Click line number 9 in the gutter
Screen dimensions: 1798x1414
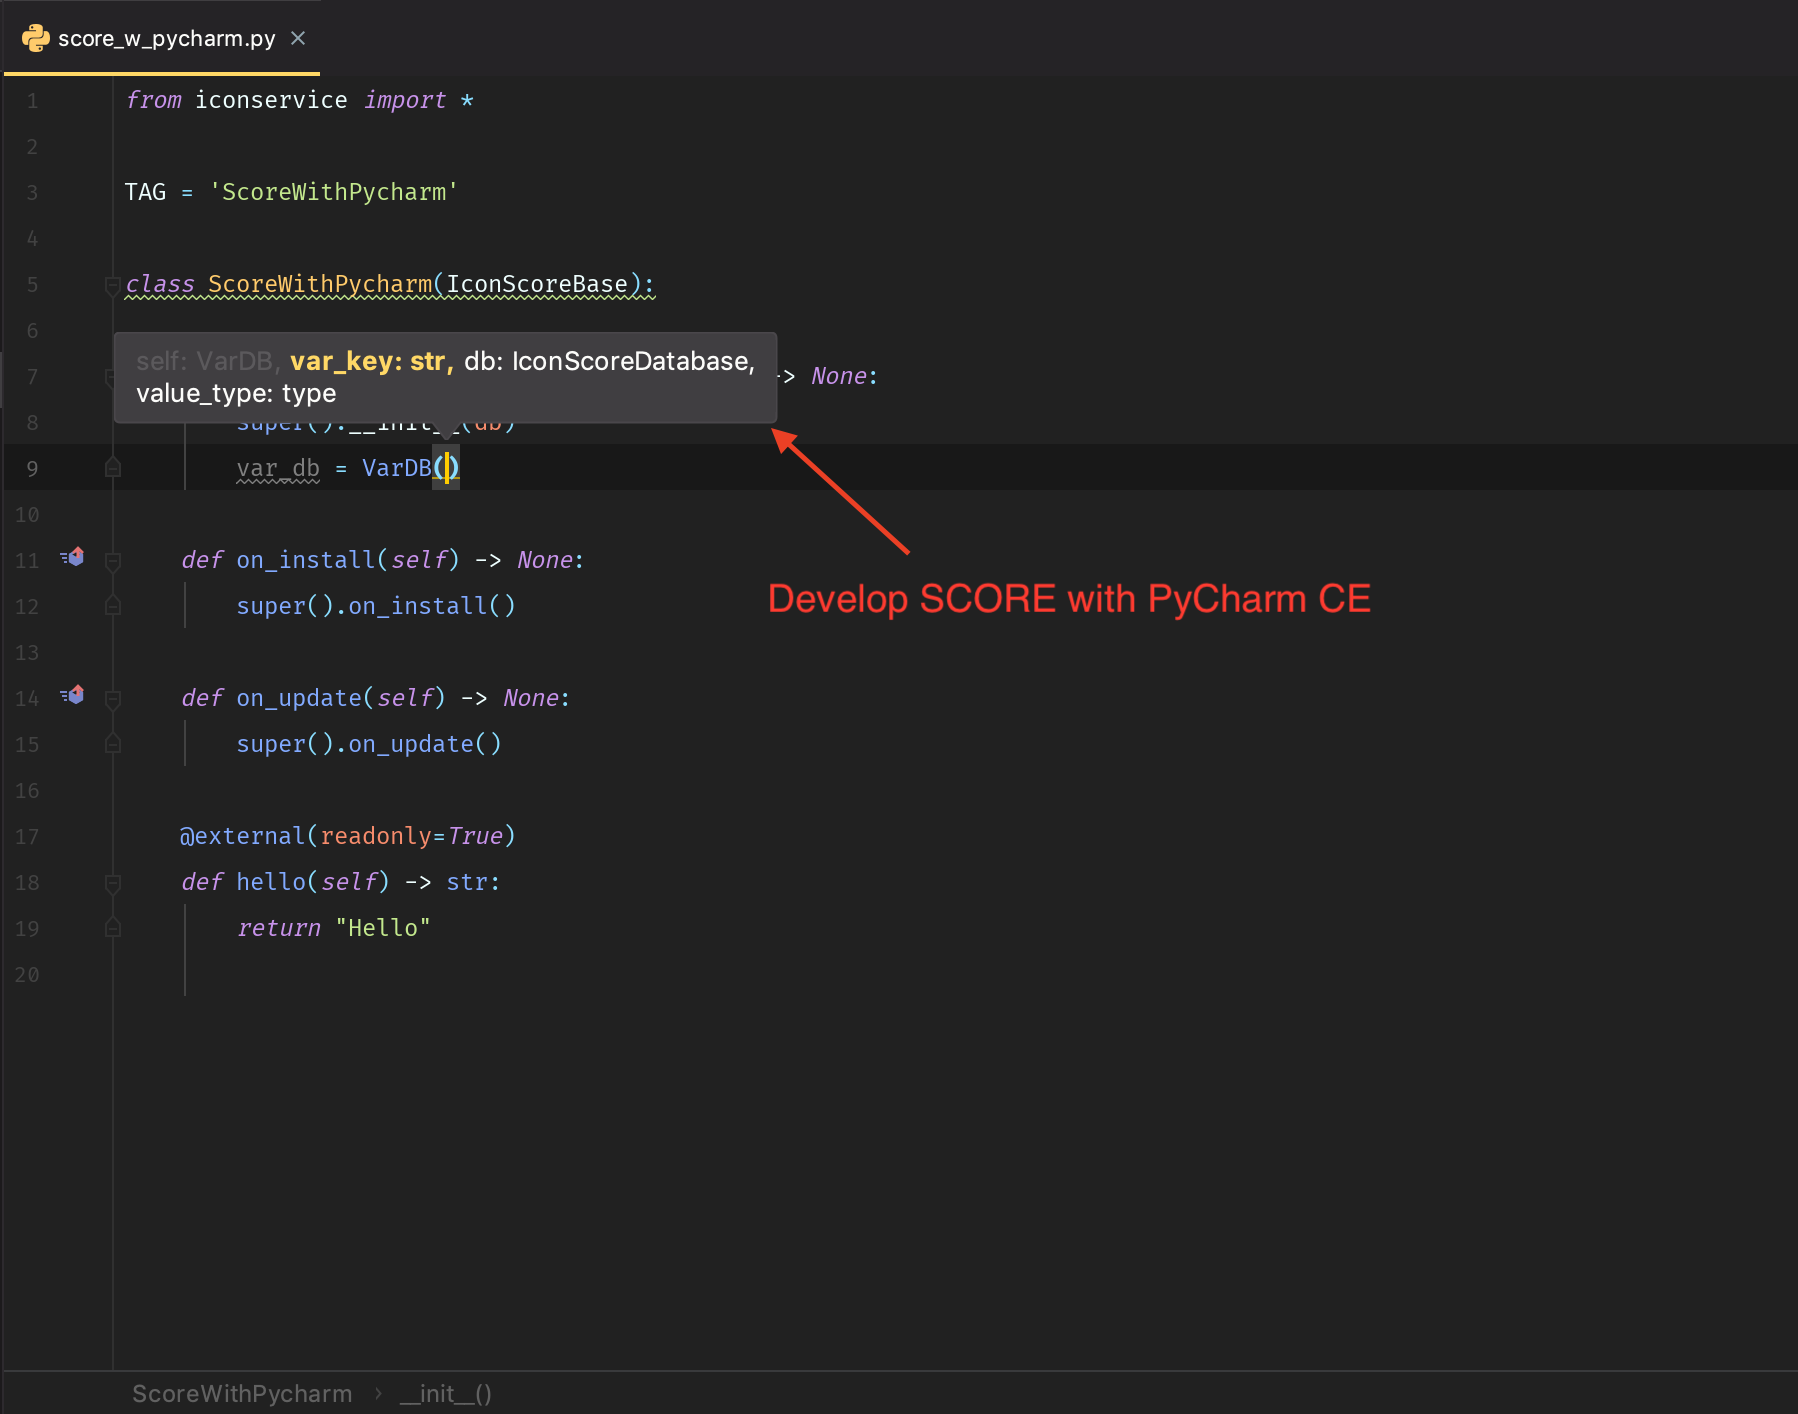point(32,469)
